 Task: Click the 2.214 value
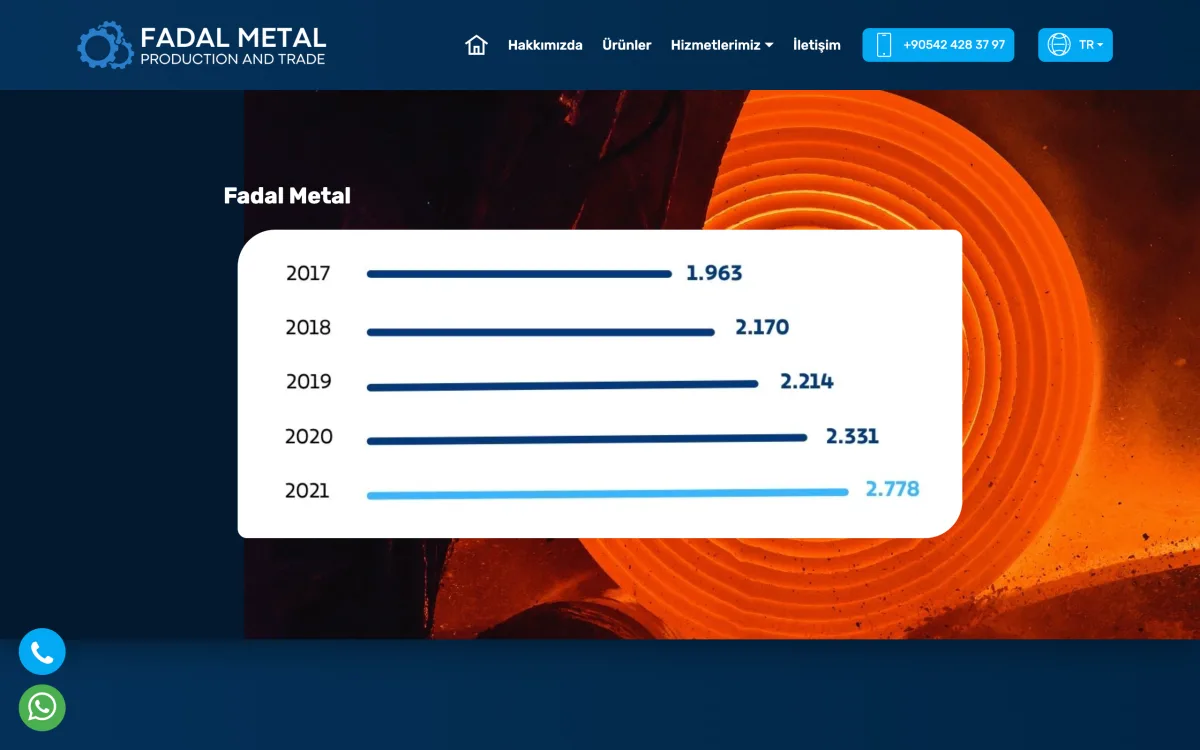[807, 382]
